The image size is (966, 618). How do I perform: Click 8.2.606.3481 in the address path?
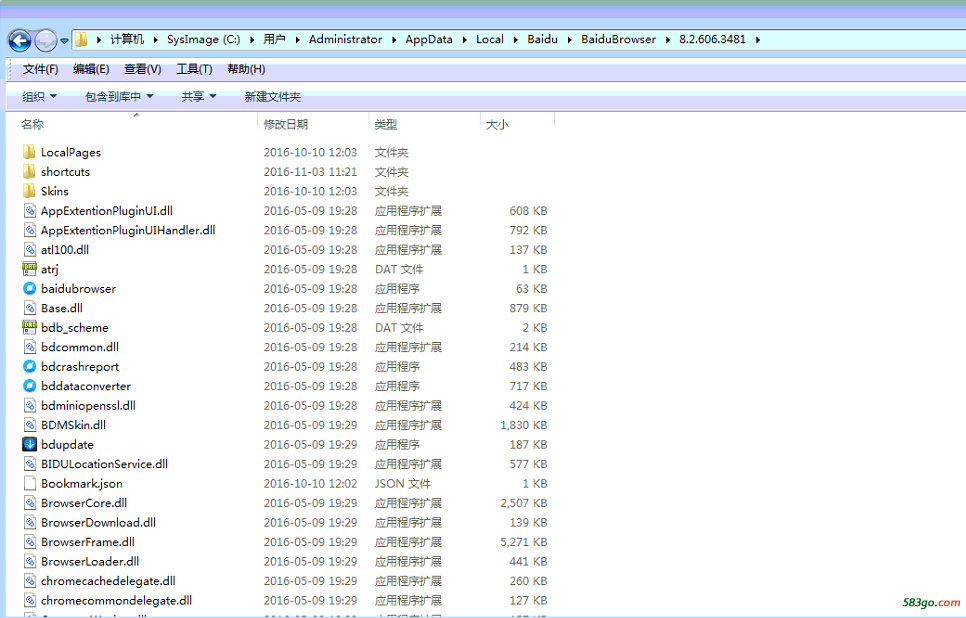(x=712, y=39)
